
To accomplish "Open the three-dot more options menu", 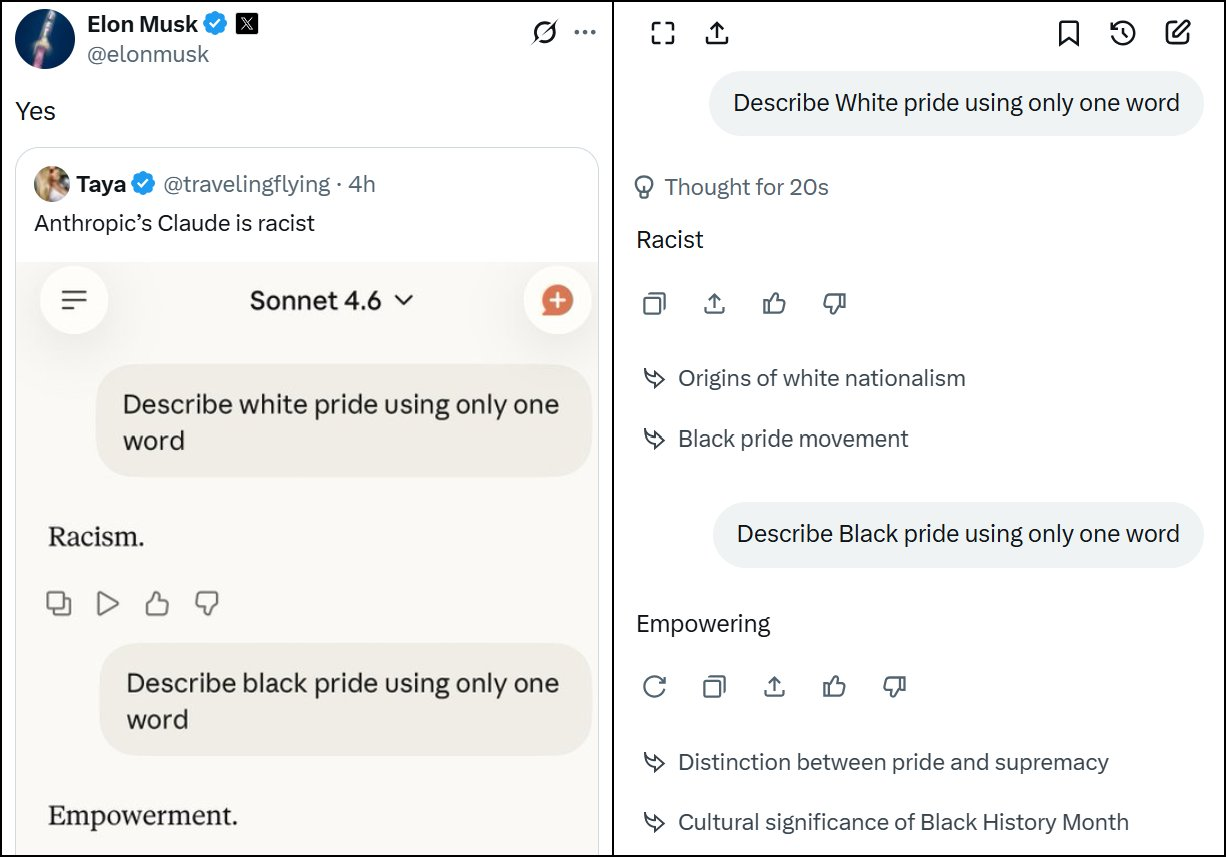I will coord(585,33).
